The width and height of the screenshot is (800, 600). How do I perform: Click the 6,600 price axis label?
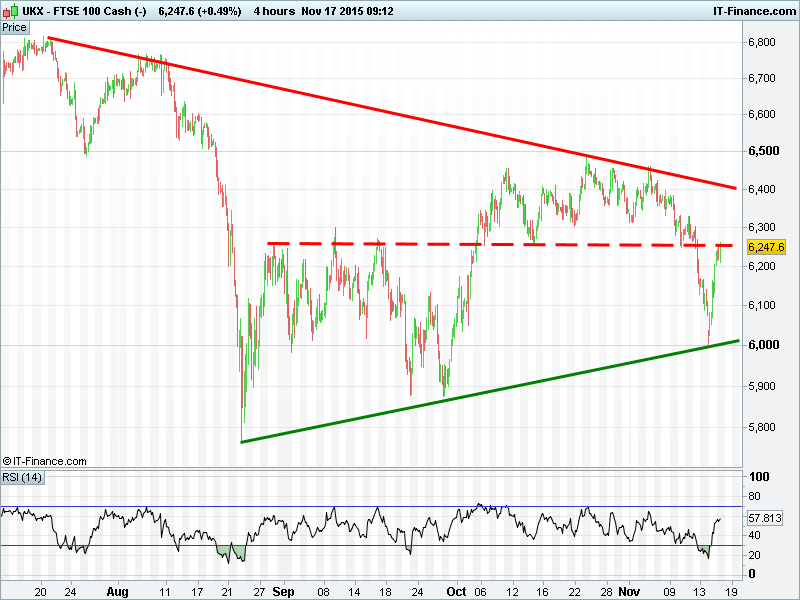click(x=762, y=114)
